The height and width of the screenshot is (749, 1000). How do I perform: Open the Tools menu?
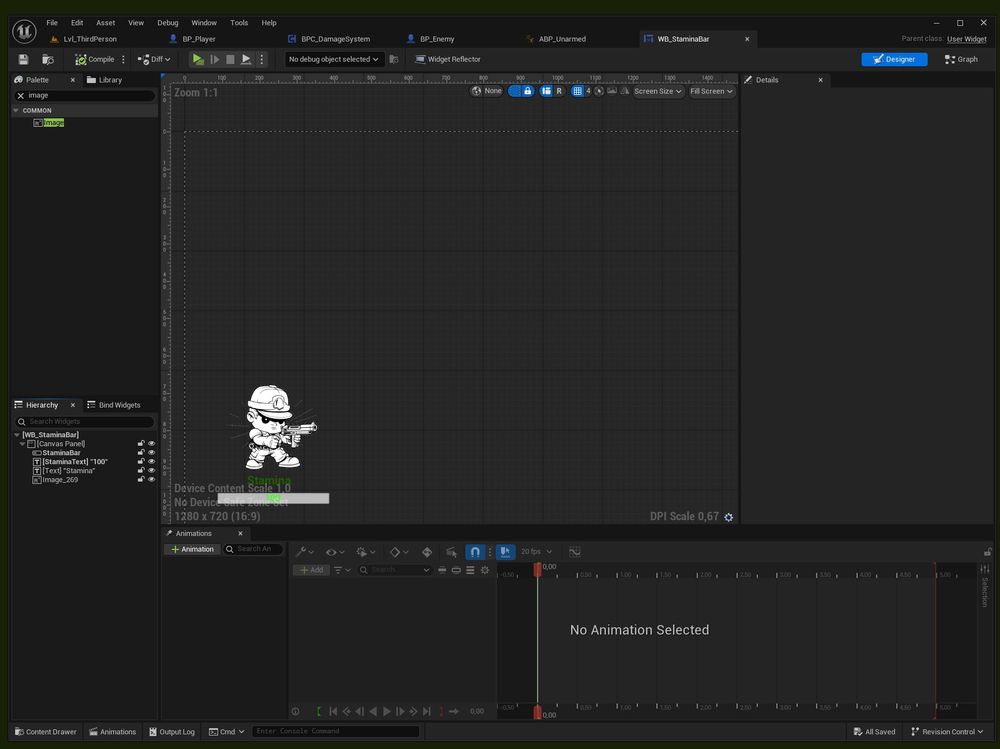click(239, 22)
